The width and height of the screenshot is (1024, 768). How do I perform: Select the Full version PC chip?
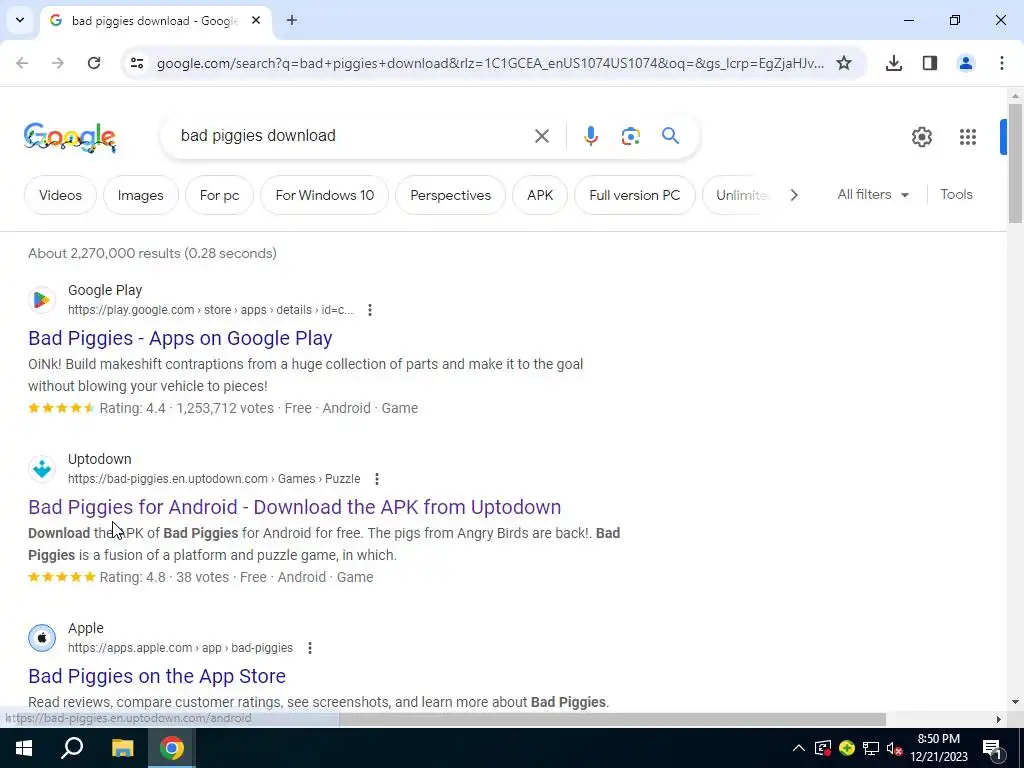(x=635, y=195)
